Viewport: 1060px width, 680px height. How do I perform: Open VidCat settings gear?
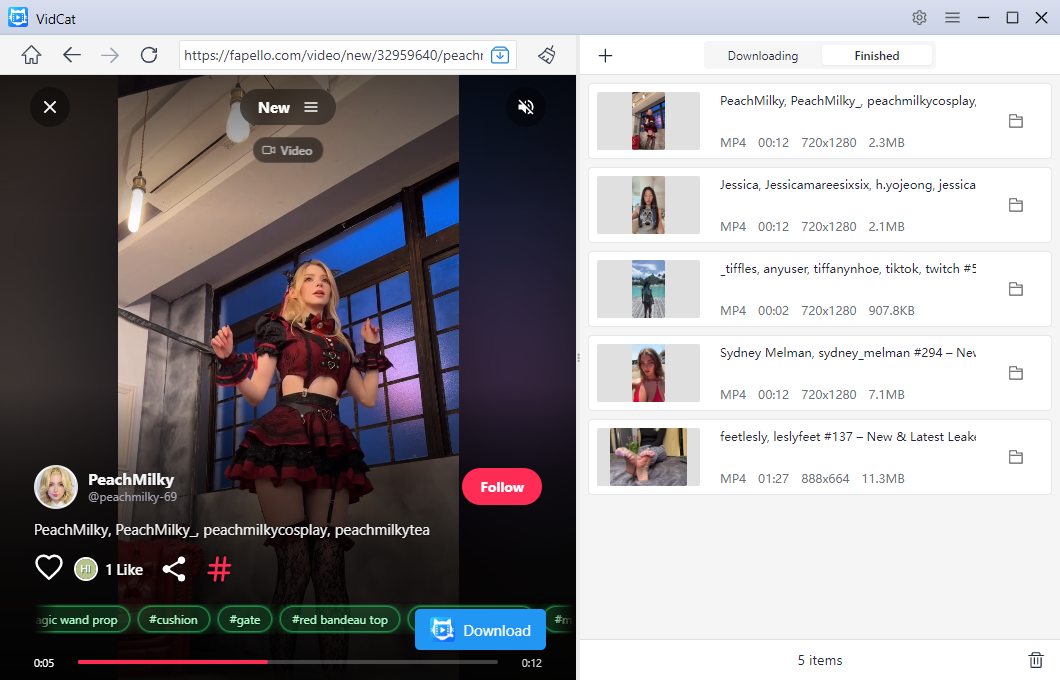[x=919, y=18]
